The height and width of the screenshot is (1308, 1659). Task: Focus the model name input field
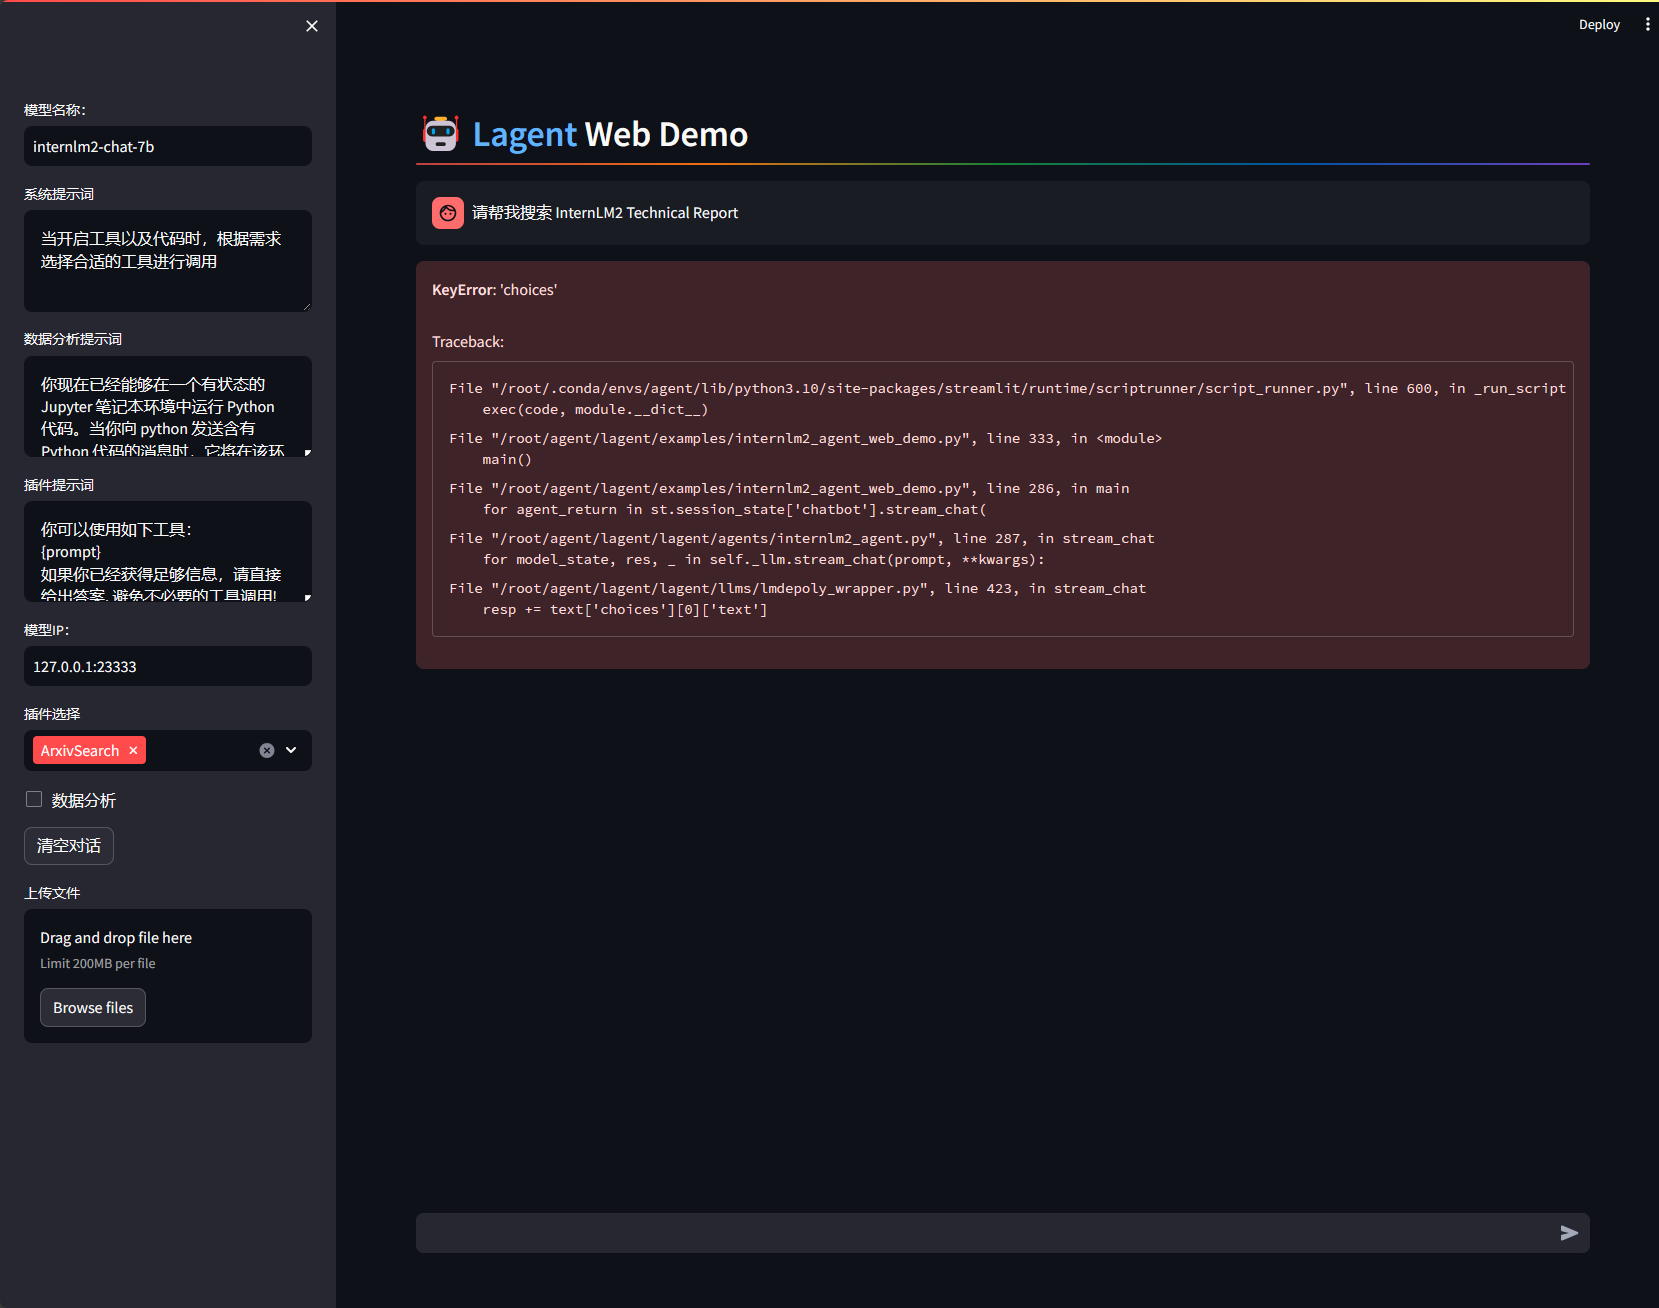[168, 146]
